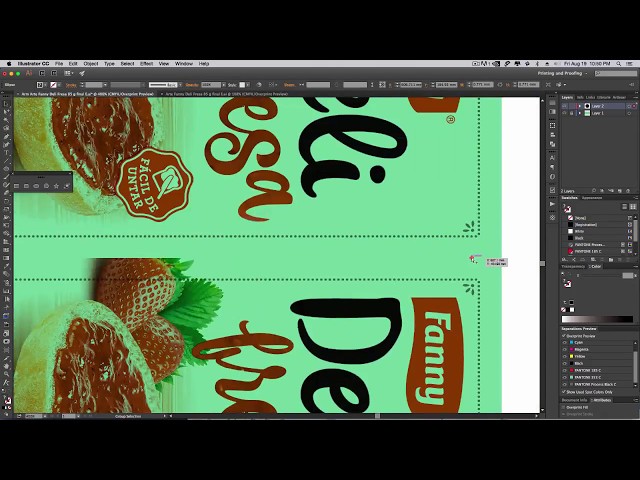Open the Attributes panel options menu

[x=636, y=400]
